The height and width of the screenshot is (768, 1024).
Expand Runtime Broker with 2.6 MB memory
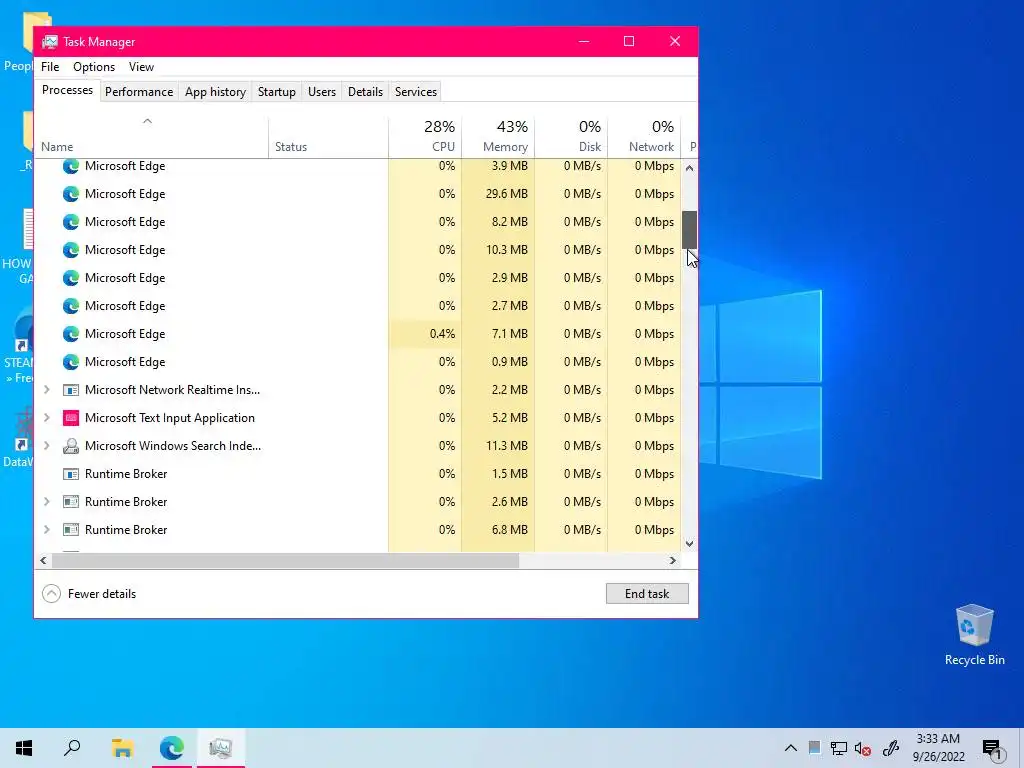click(46, 502)
